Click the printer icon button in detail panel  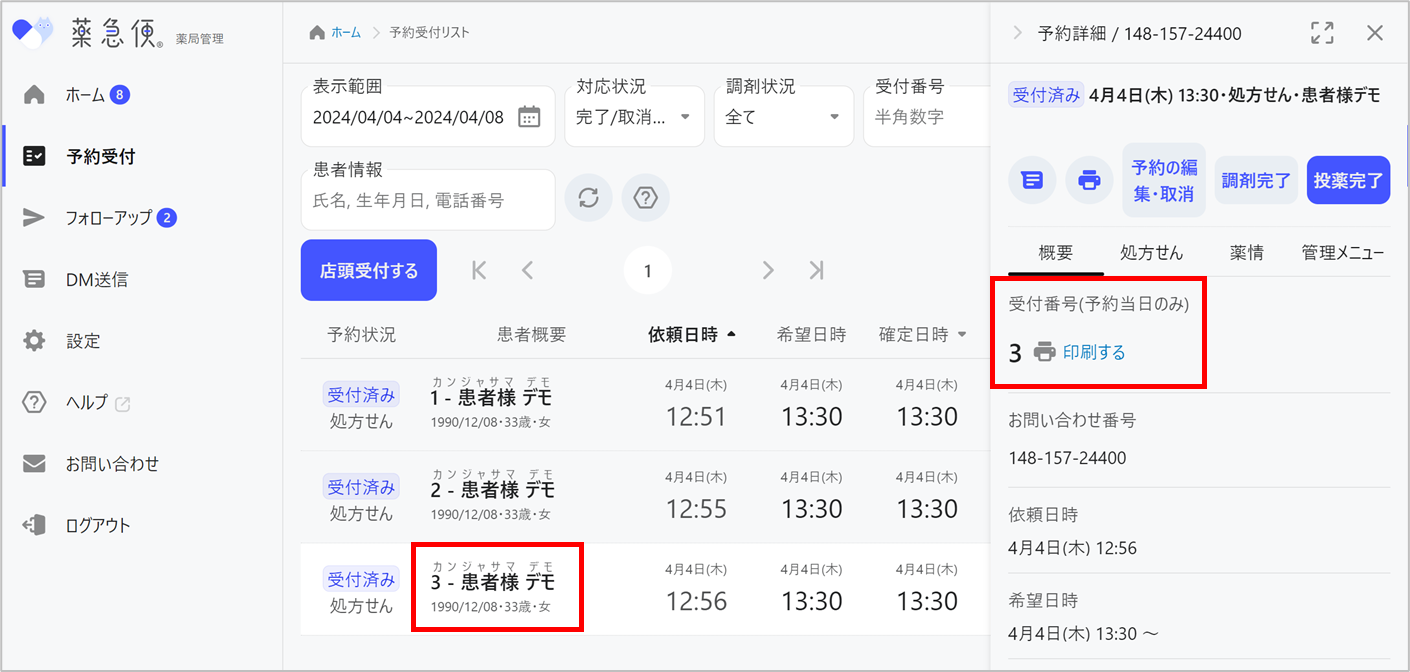(1090, 181)
